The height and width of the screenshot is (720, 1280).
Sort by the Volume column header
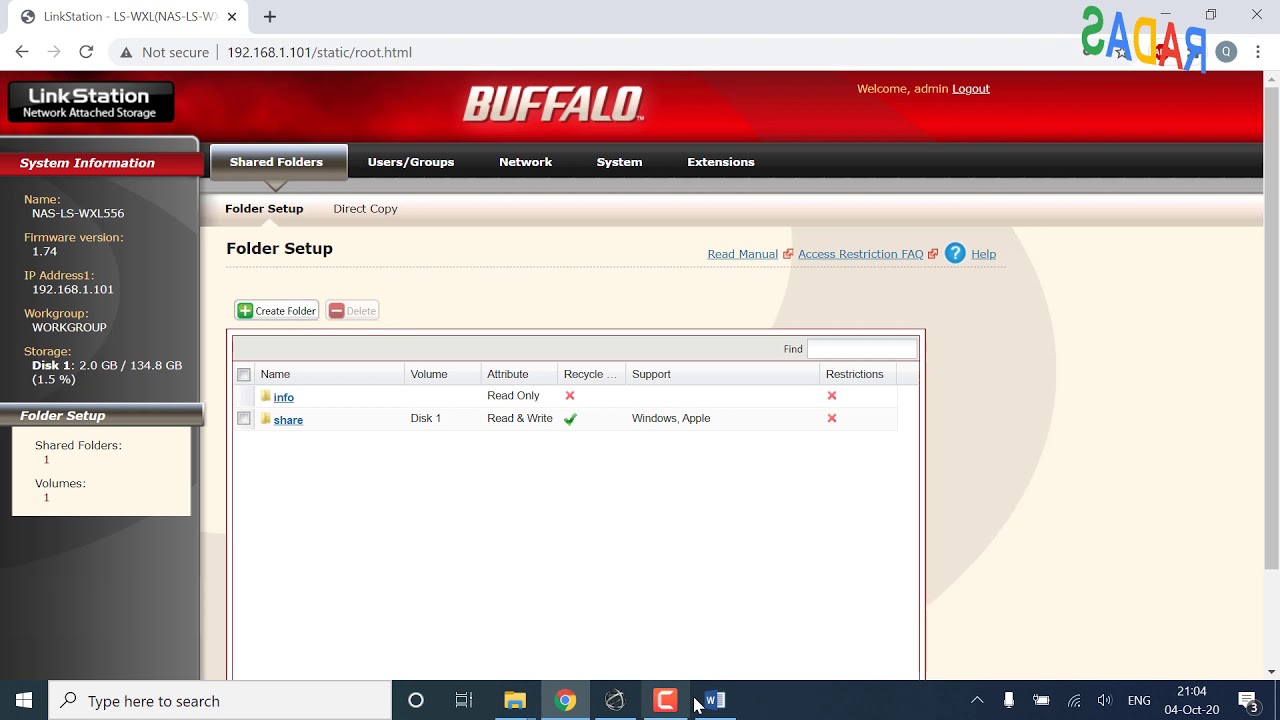coord(443,374)
